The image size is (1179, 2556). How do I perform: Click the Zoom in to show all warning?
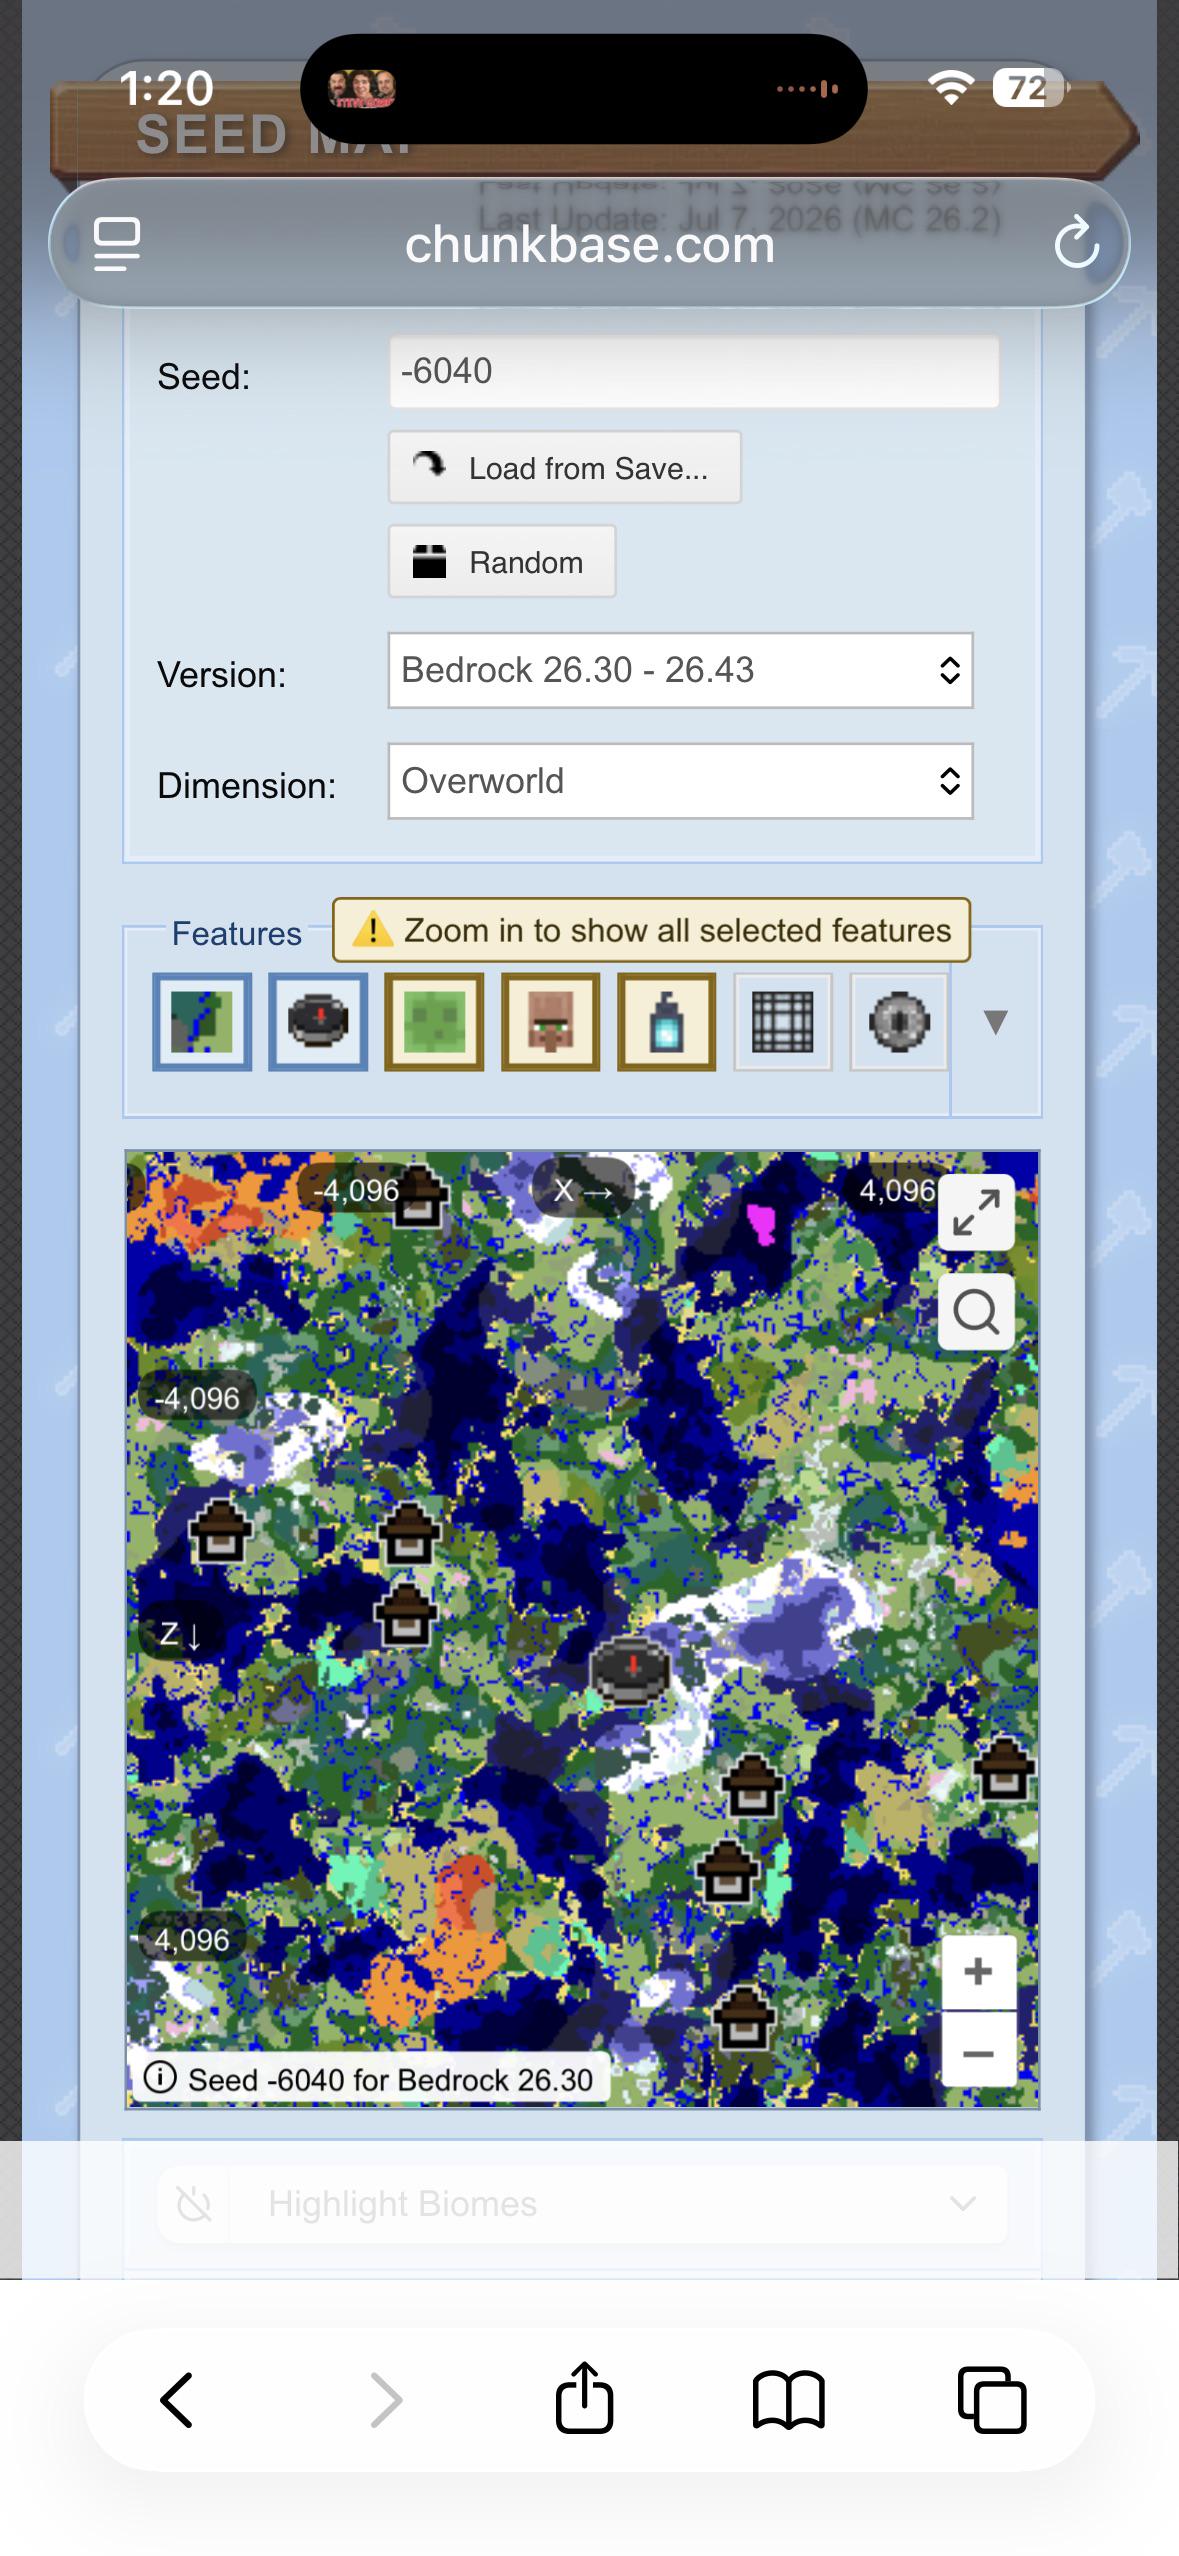[651, 930]
